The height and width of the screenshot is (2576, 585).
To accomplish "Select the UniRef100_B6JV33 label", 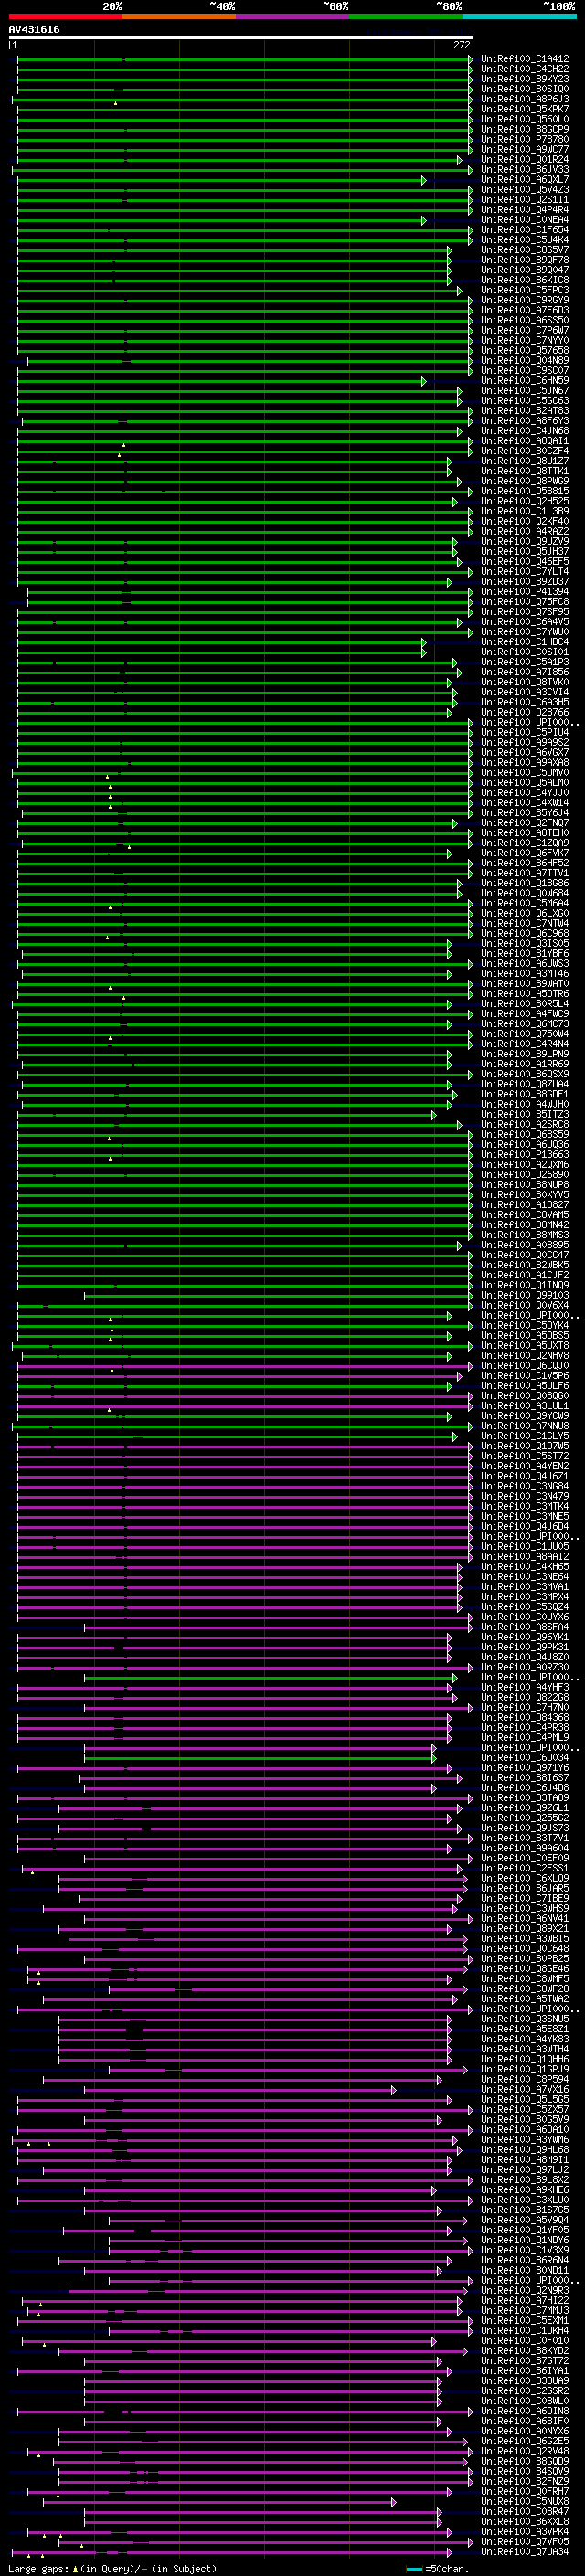I will click(x=525, y=169).
